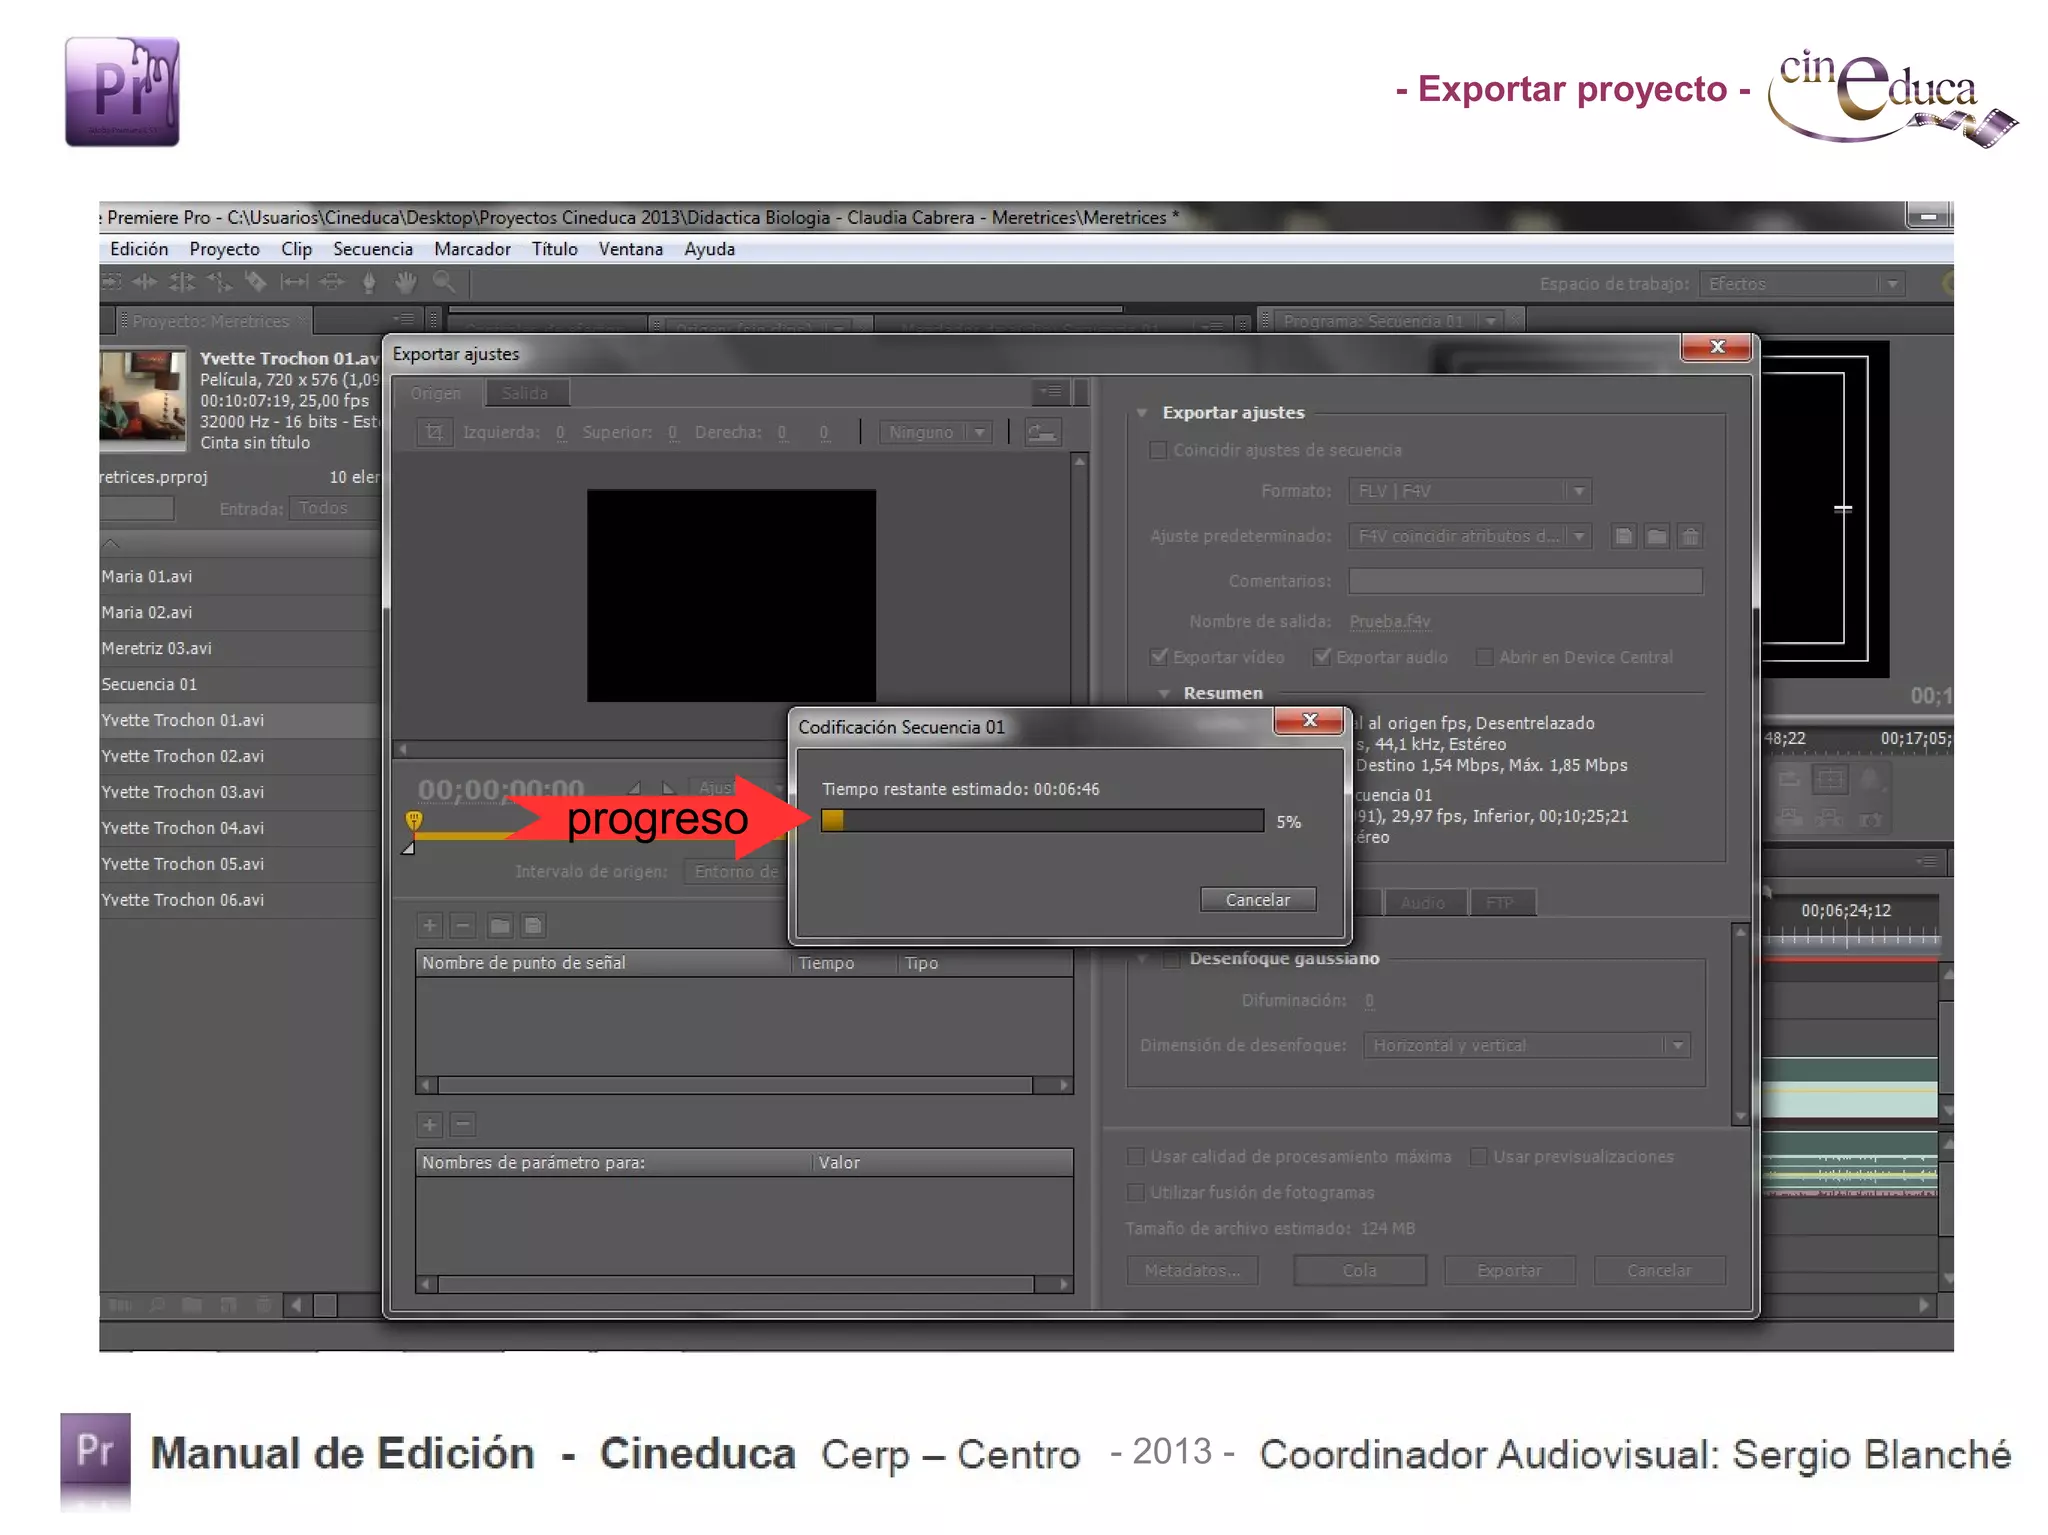Click the add parameter plus icon
The image size is (2048, 1535).
coord(430,1125)
